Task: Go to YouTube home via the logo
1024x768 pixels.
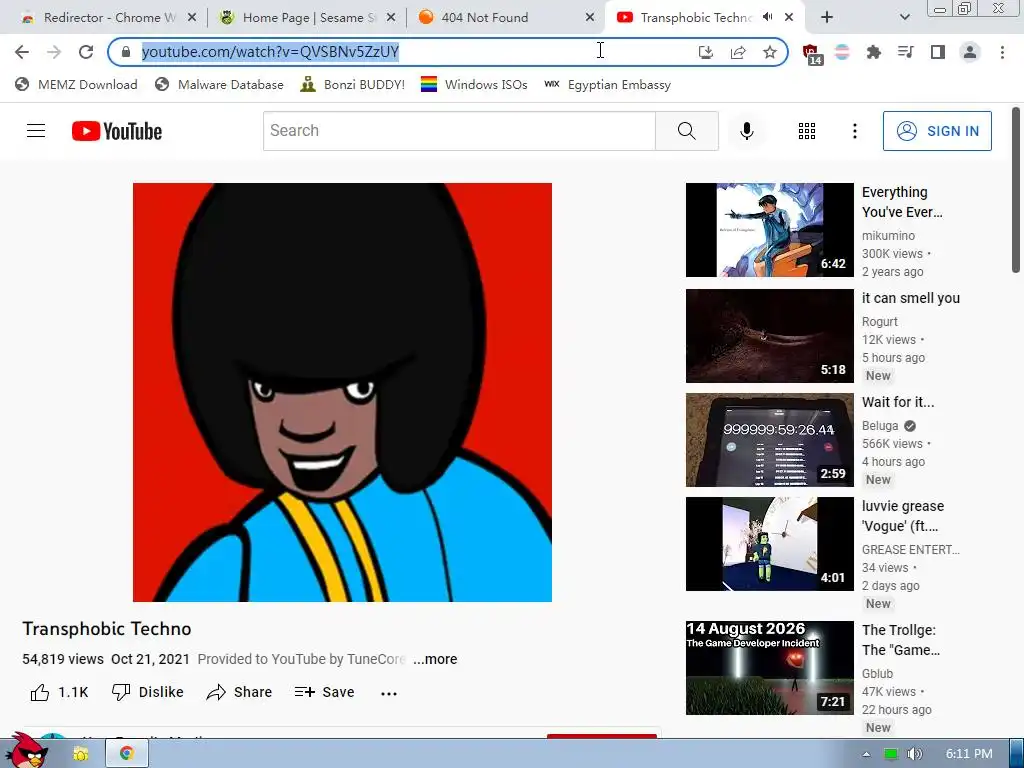Action: pyautogui.click(x=117, y=131)
